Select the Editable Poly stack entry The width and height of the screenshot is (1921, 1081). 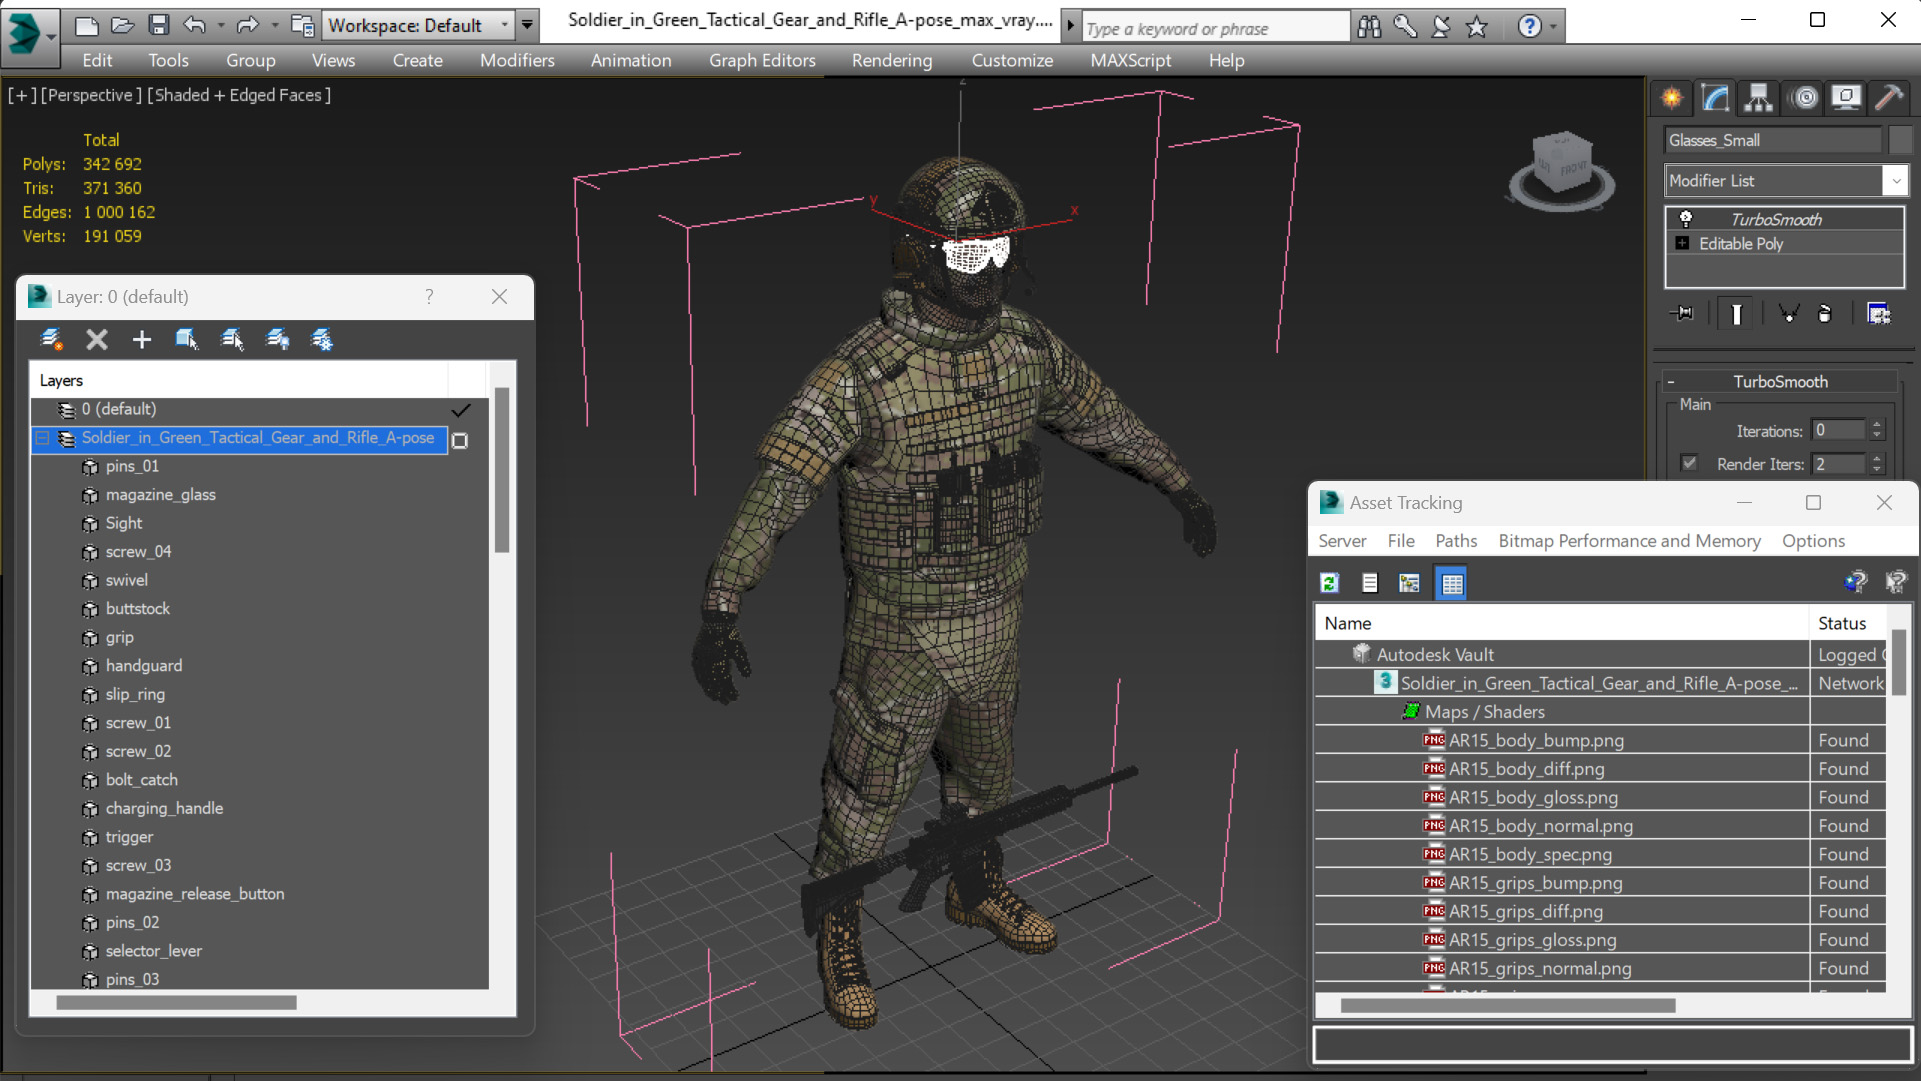click(x=1740, y=244)
